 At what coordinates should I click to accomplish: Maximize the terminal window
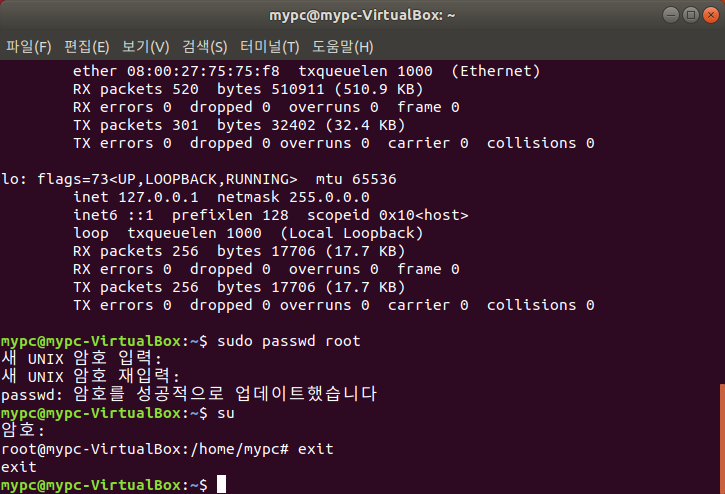(691, 15)
